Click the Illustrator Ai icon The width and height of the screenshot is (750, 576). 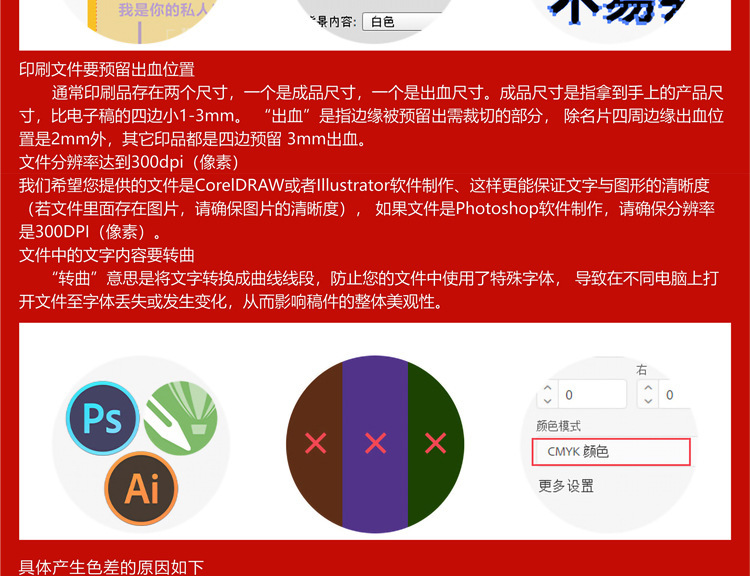pyautogui.click(x=142, y=488)
